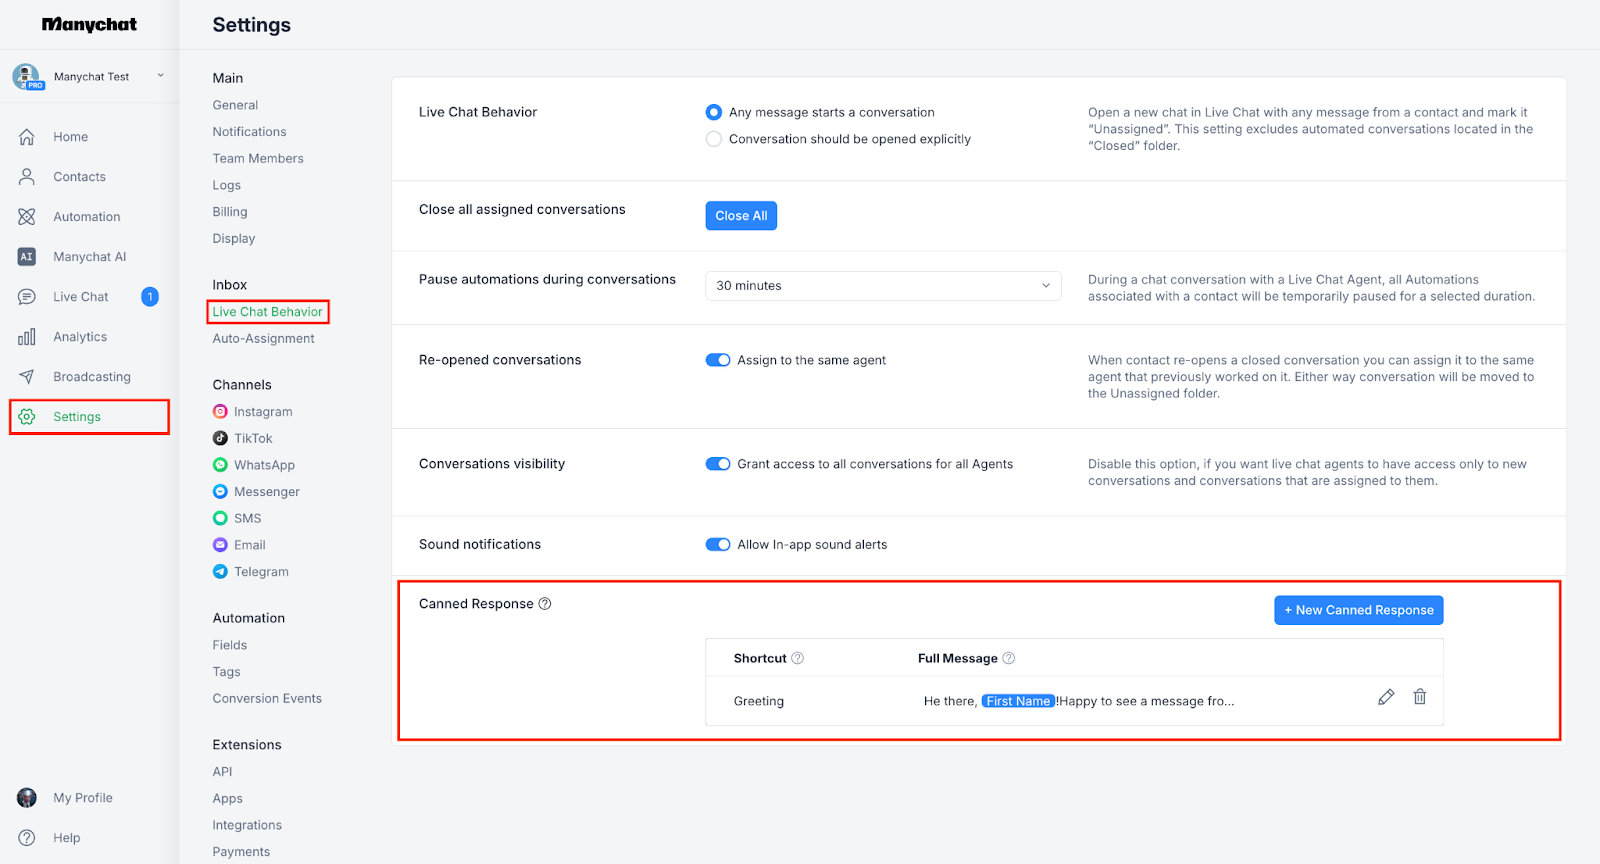Screen dimensions: 1600x864
Task: Click the Broadcasting paper plane icon
Action: [27, 377]
